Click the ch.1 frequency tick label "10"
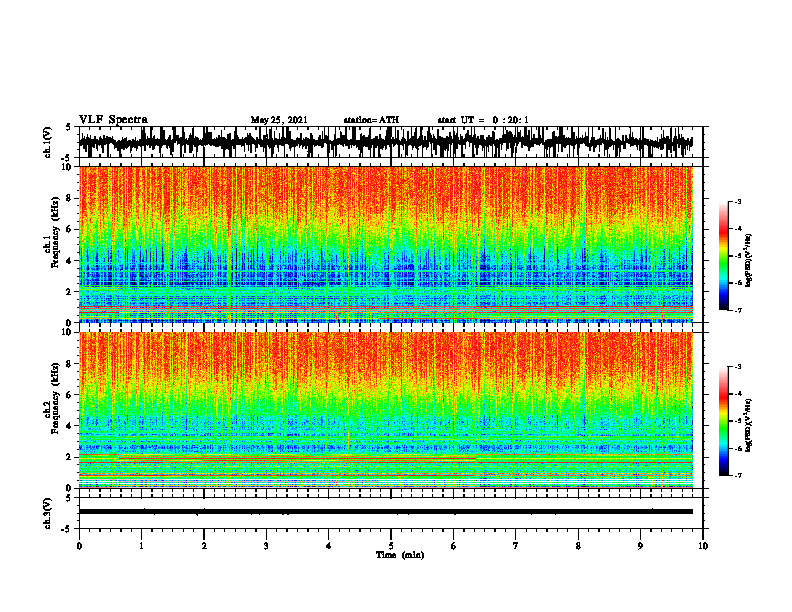 68,167
